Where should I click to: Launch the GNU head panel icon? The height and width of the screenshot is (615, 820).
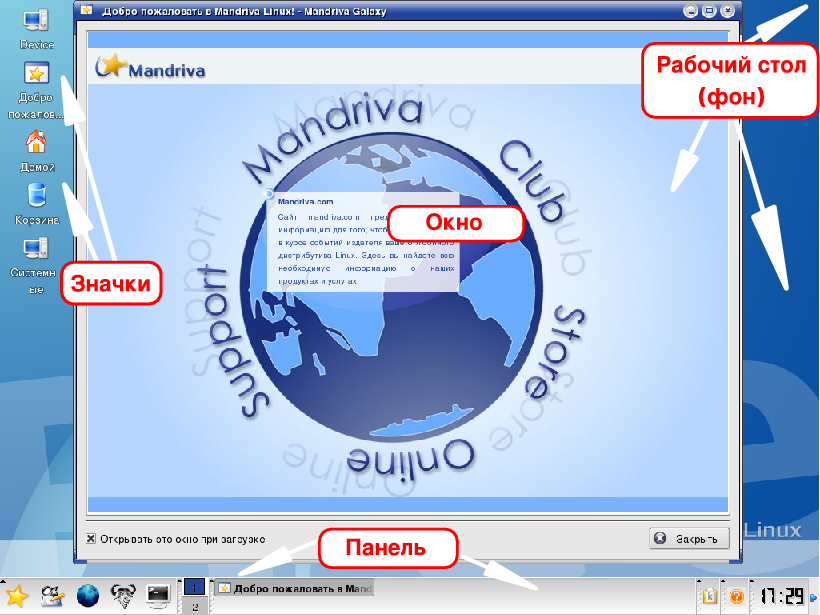[123, 596]
